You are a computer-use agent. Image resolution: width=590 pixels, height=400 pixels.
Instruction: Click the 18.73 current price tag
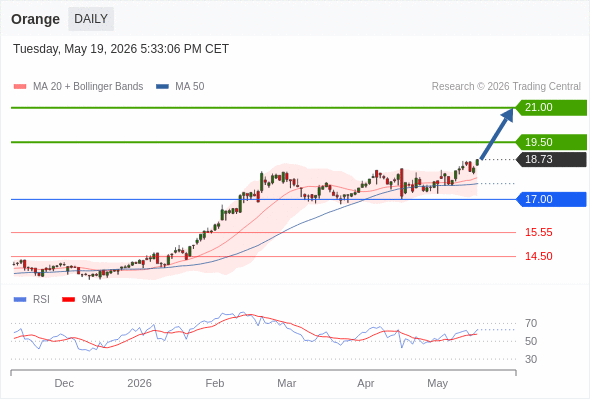(x=551, y=160)
